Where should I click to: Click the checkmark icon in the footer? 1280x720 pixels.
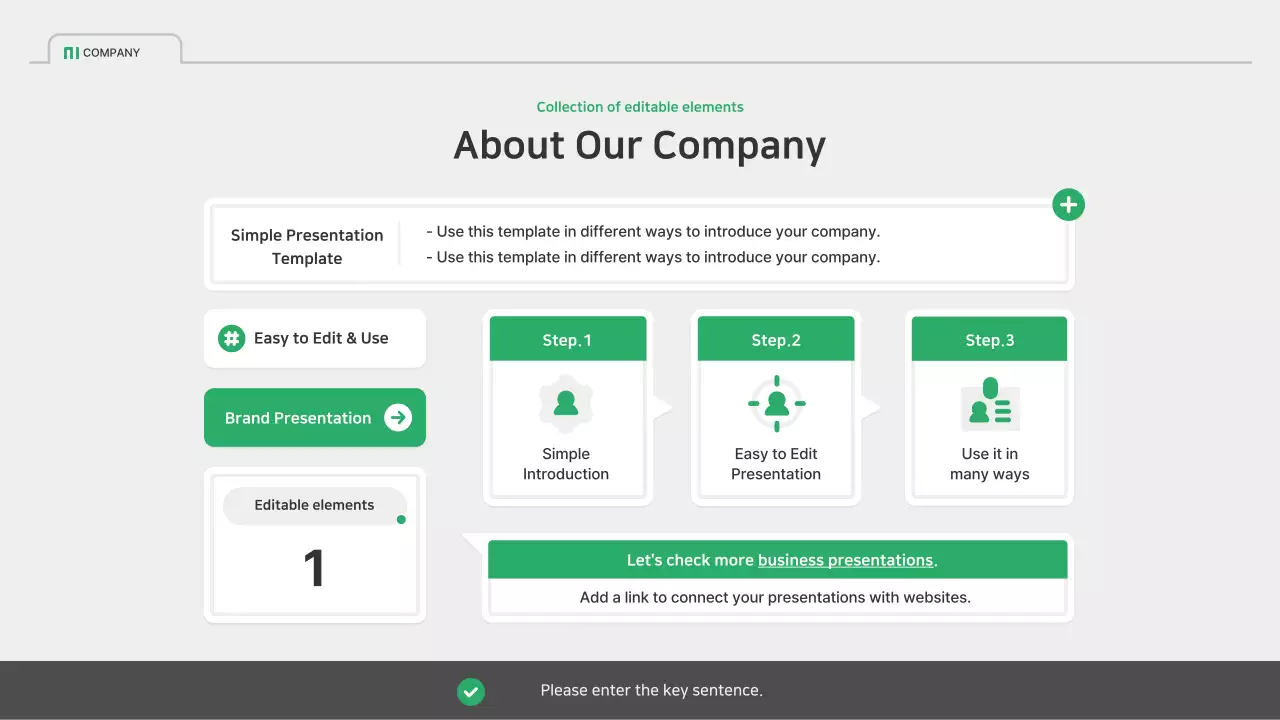coord(471,690)
